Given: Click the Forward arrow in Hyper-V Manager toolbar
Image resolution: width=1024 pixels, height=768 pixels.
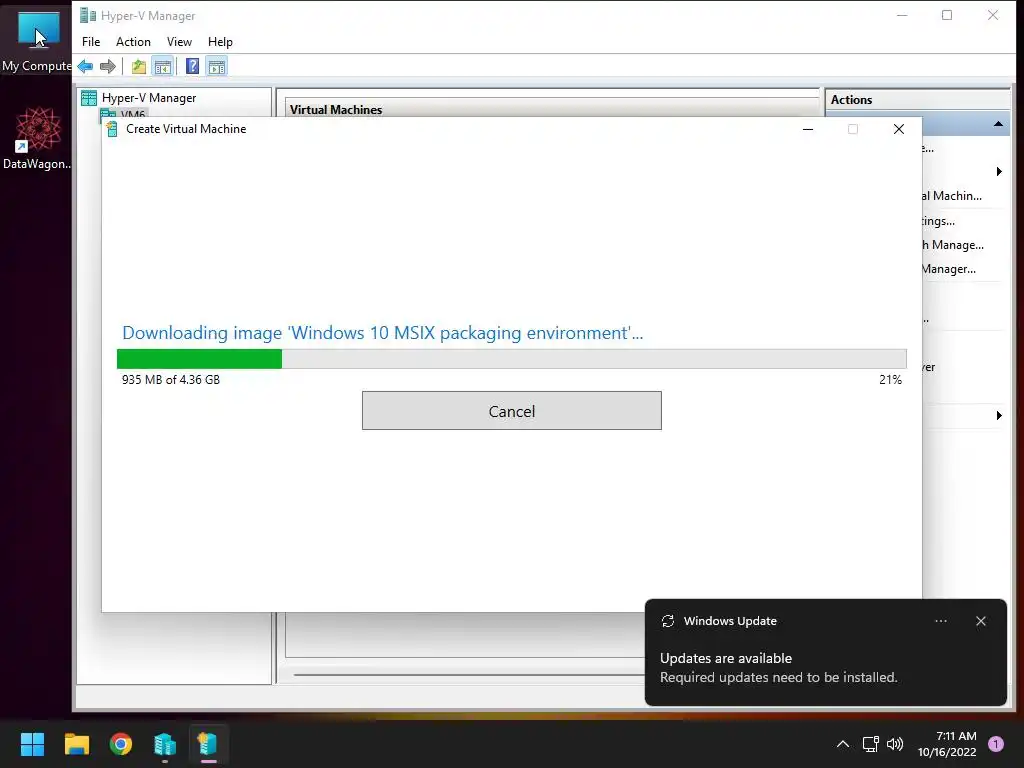Looking at the screenshot, I should point(108,67).
